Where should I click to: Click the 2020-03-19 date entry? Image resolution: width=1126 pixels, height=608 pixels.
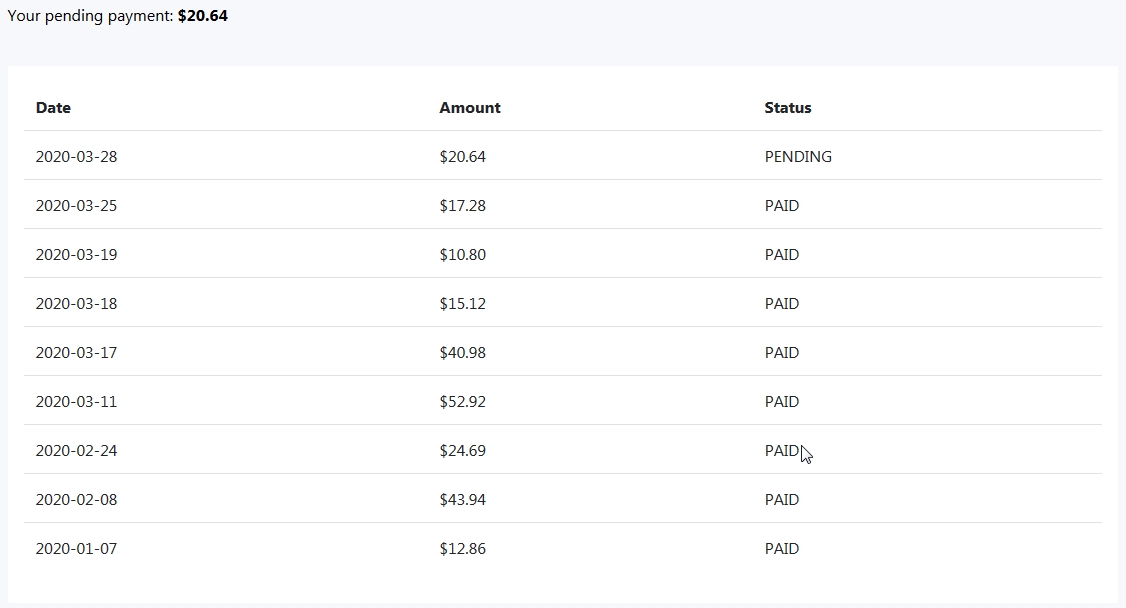pyautogui.click(x=76, y=254)
